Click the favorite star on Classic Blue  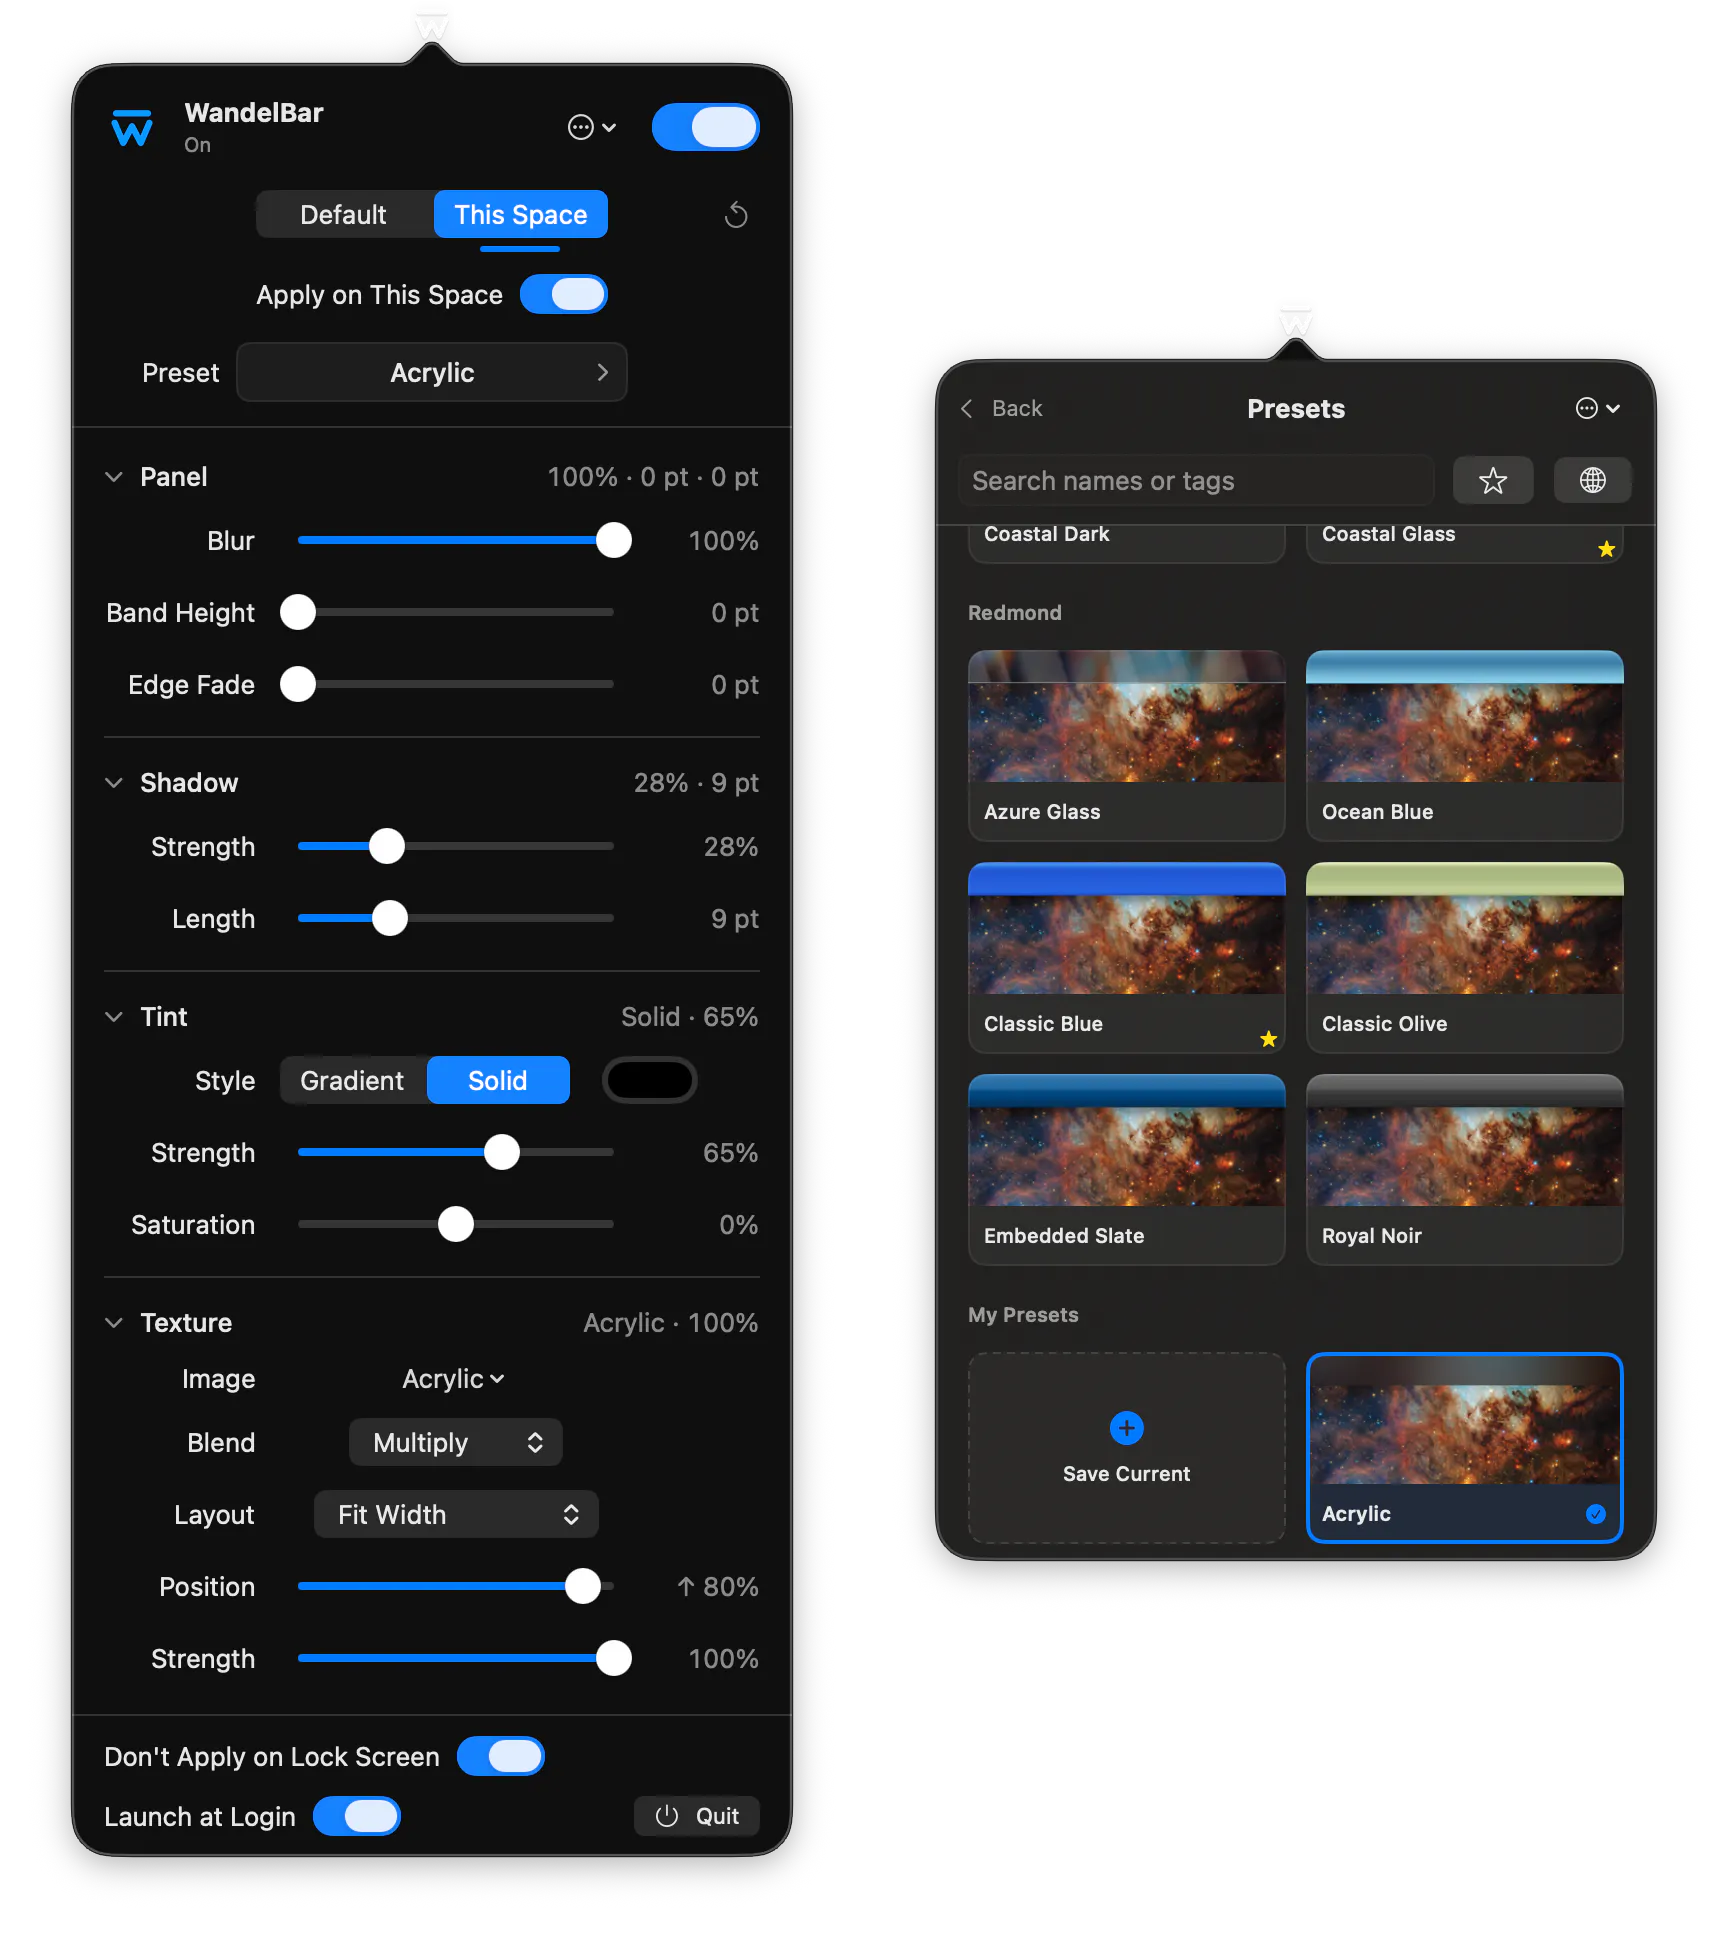(1269, 1039)
